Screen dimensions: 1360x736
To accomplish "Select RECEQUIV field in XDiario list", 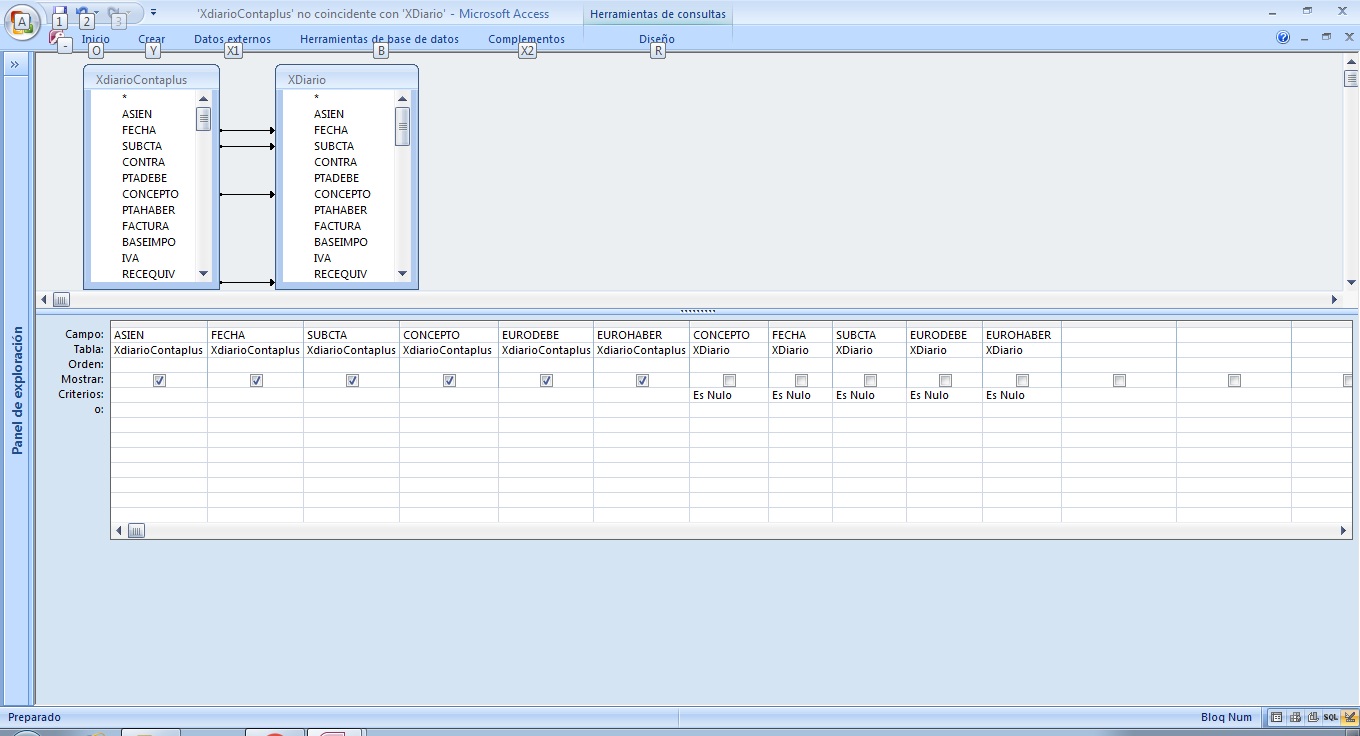I will [x=340, y=274].
